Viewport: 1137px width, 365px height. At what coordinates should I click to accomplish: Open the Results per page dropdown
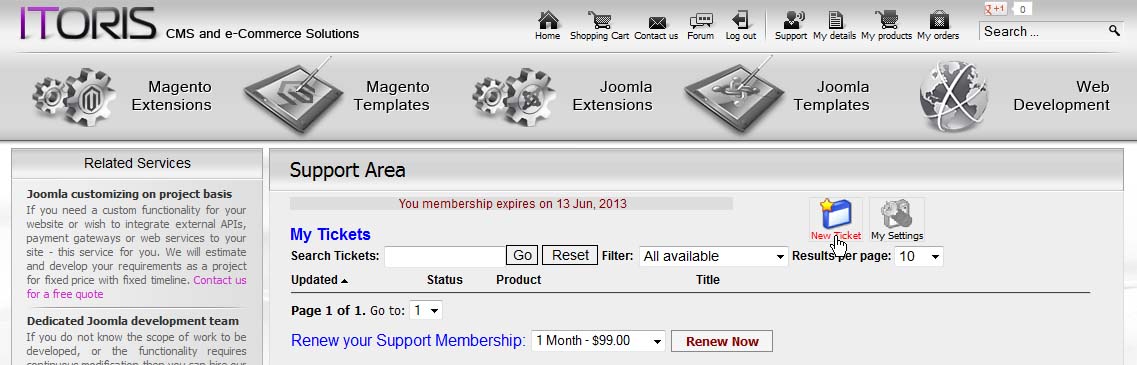[x=919, y=256]
